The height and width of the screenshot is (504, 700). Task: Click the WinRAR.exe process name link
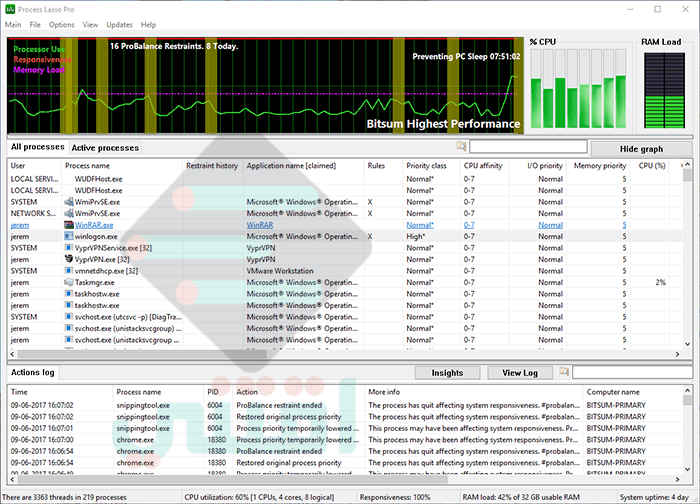[x=94, y=225]
